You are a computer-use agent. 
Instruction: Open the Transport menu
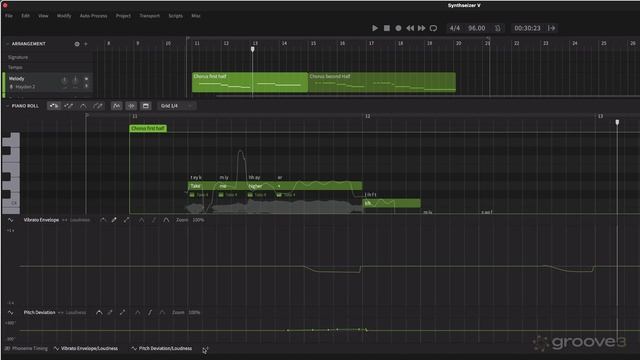point(150,16)
